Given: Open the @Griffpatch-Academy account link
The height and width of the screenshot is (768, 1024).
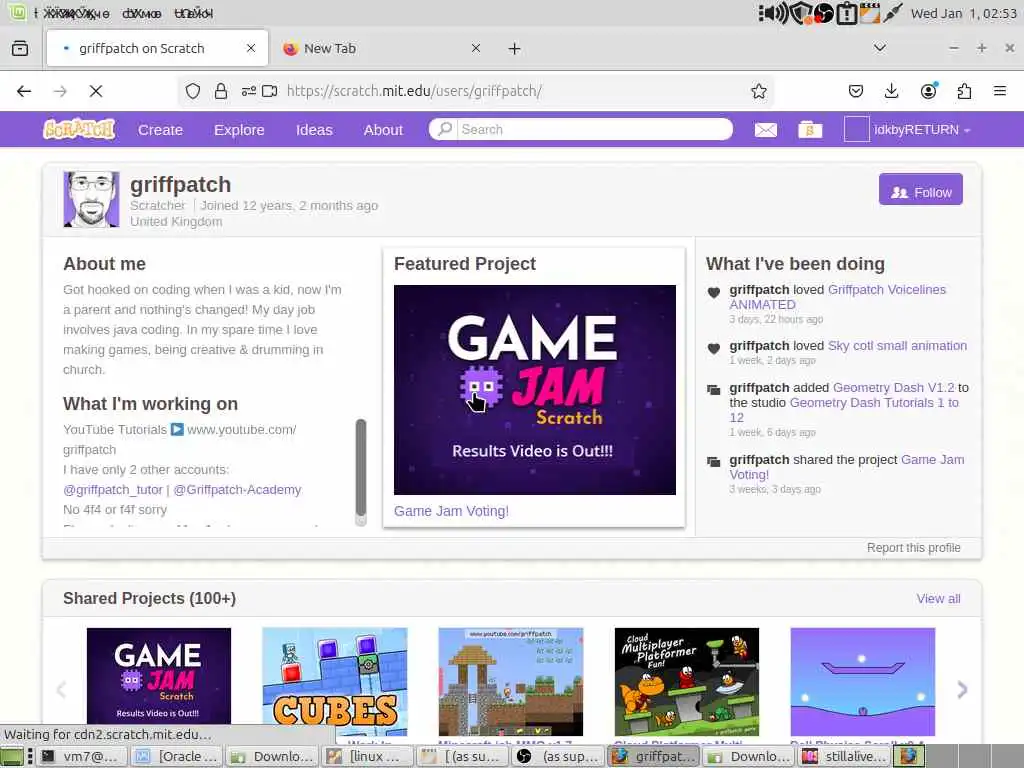Looking at the screenshot, I should [x=237, y=489].
